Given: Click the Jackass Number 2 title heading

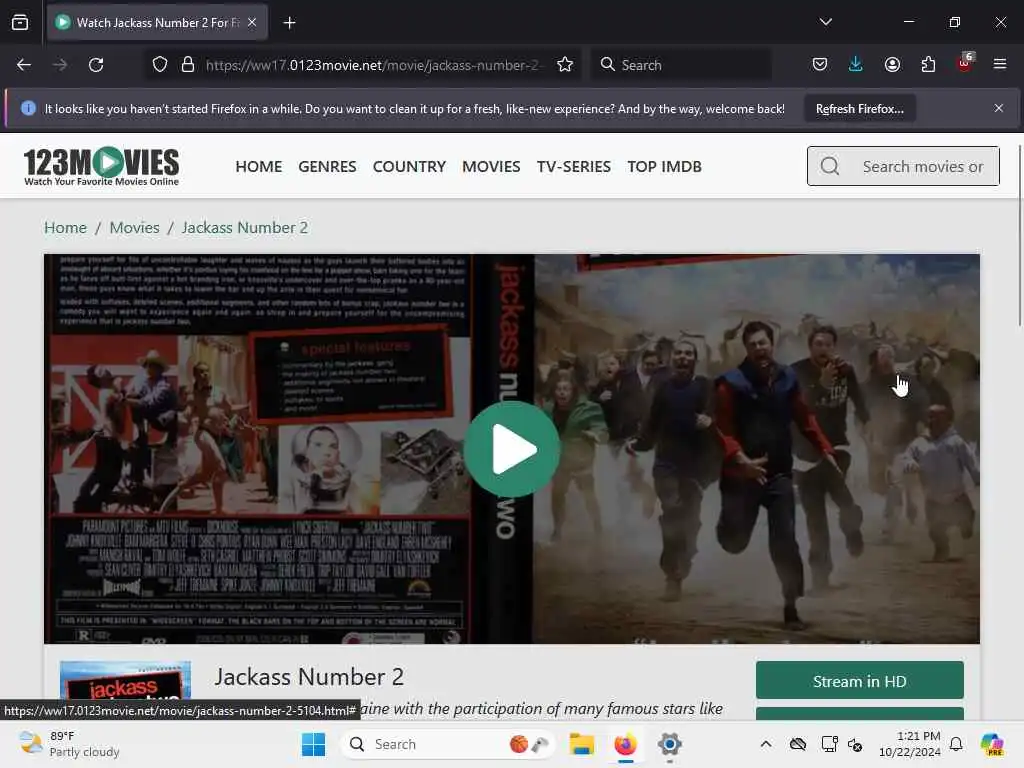Looking at the screenshot, I should 309,677.
